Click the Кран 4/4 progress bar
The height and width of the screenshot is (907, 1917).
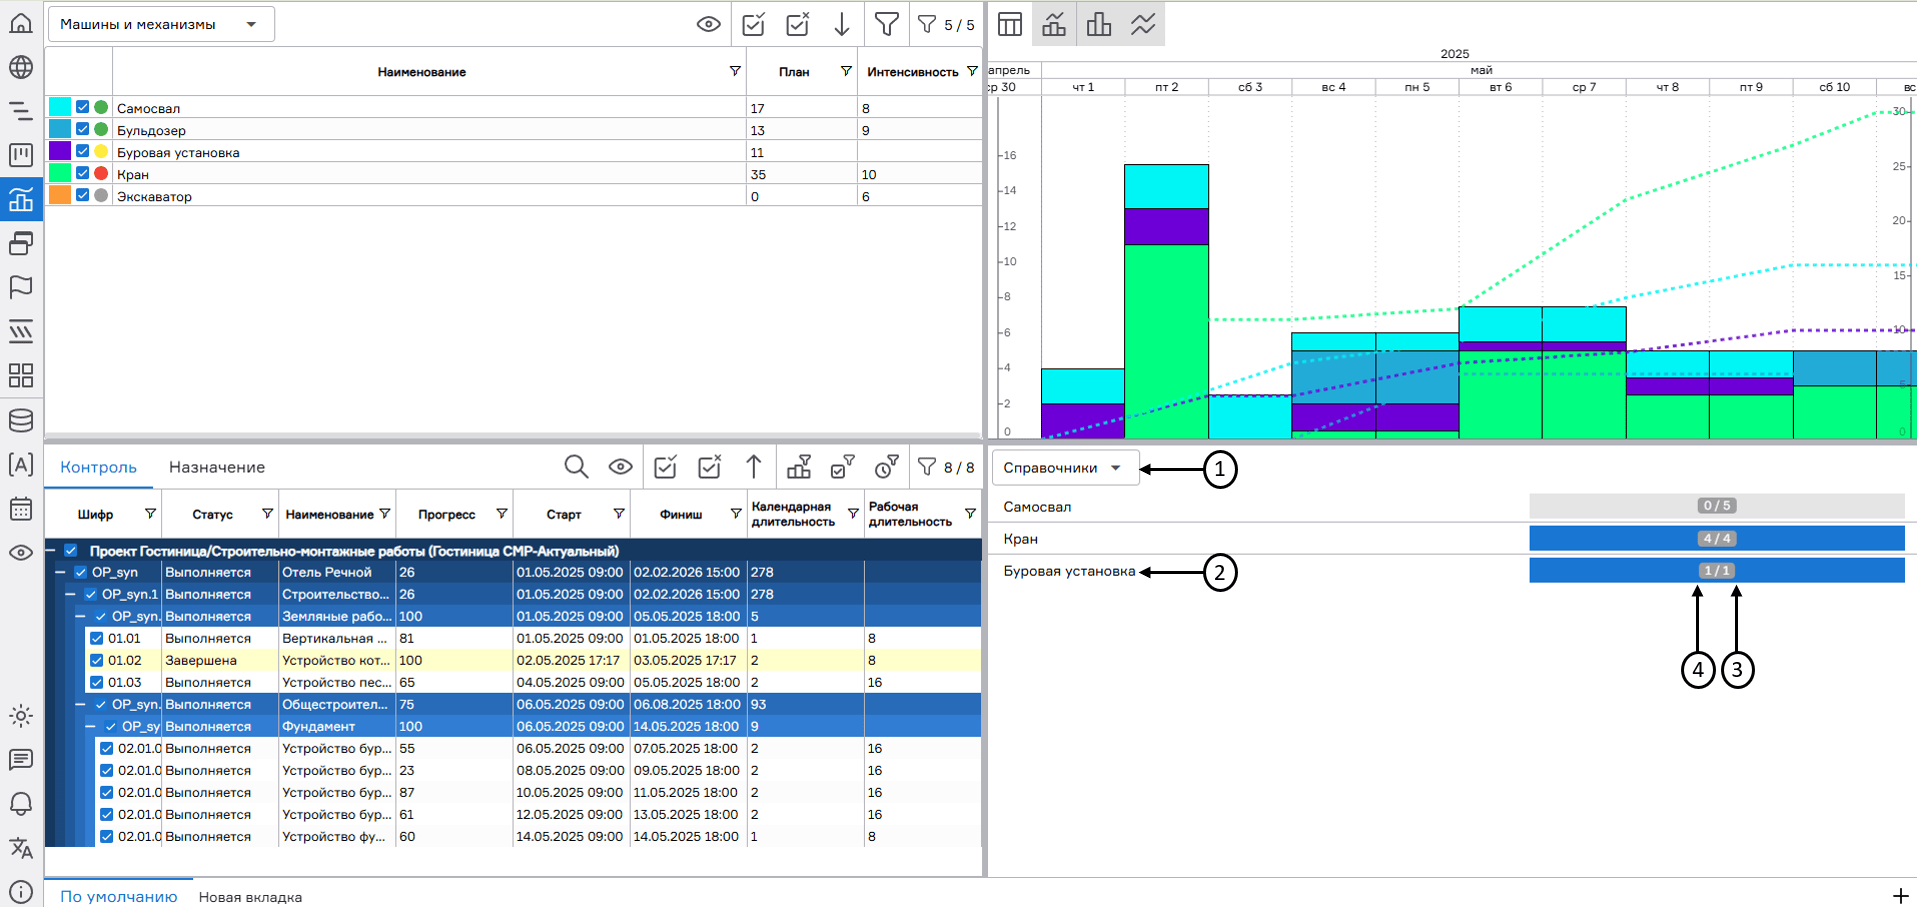(1716, 539)
